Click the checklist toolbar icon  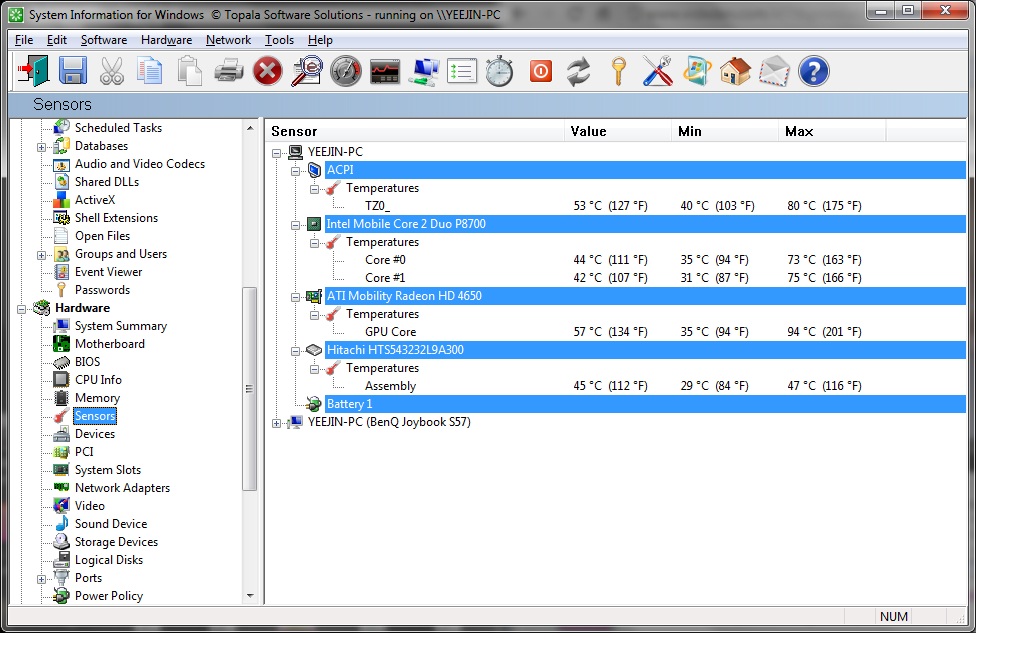(x=462, y=72)
